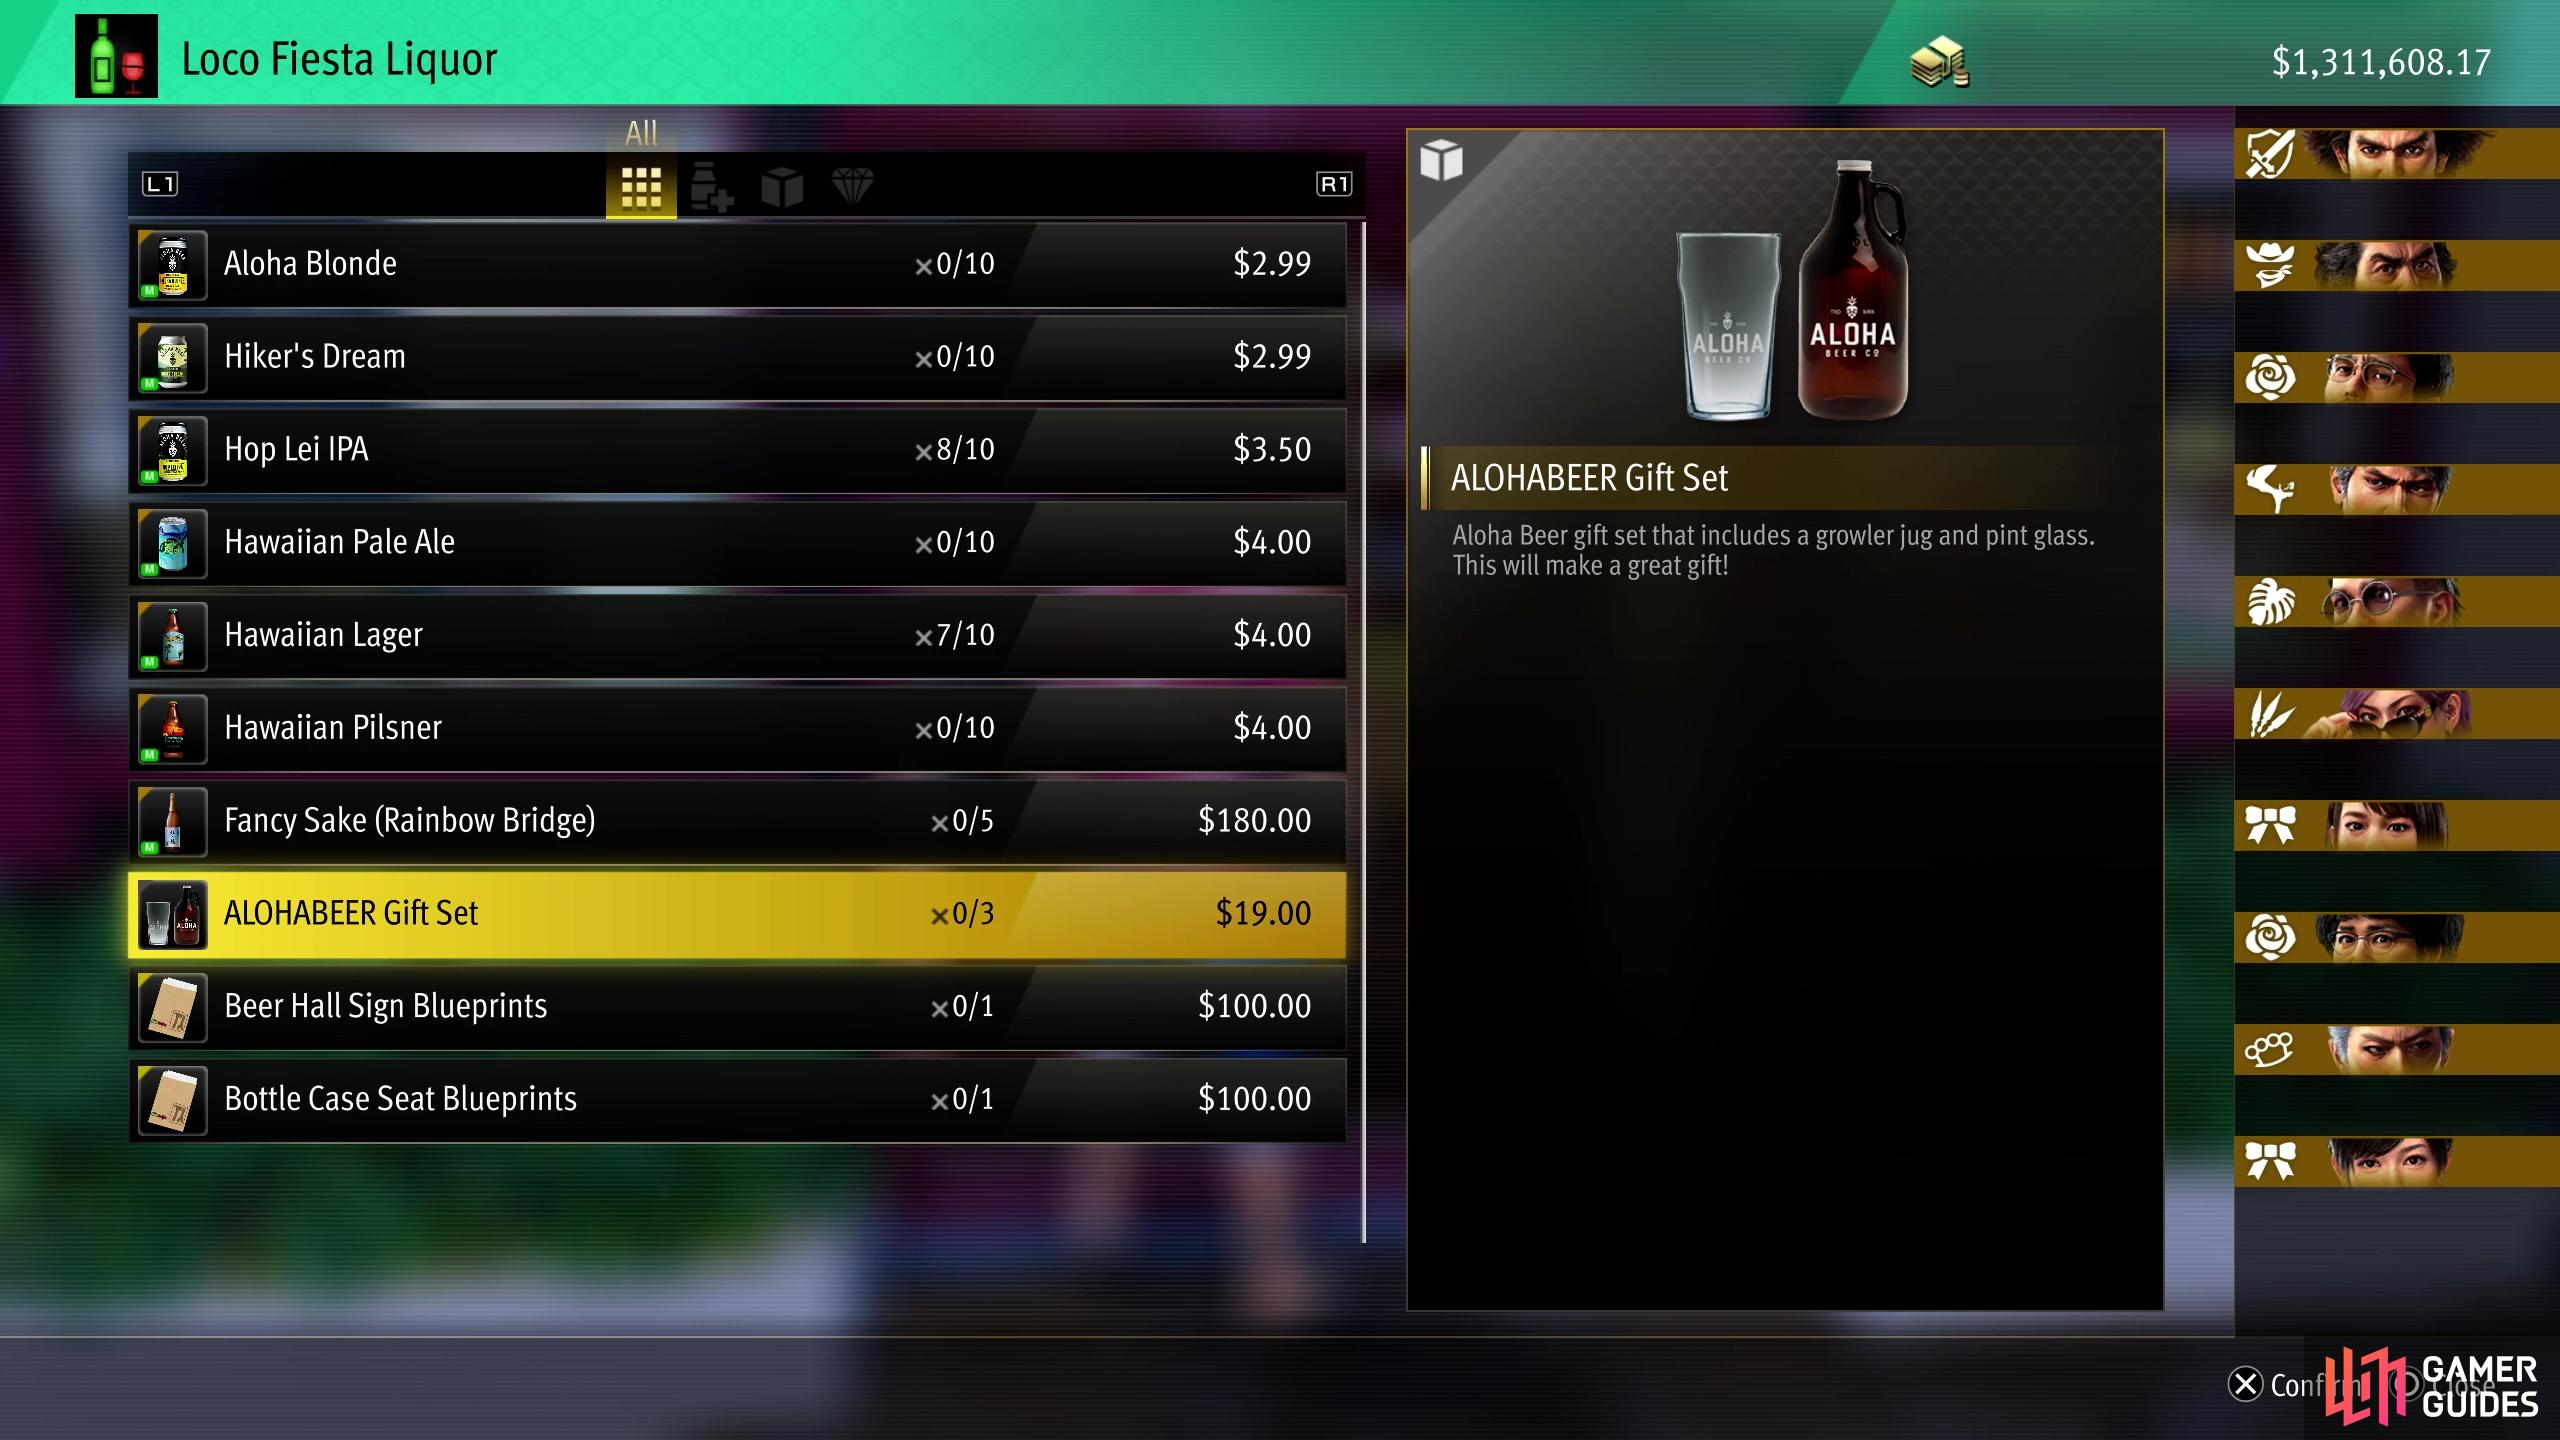Image resolution: width=2560 pixels, height=1440 pixels.
Task: Switch to the box gifts category icon
Action: (x=782, y=187)
